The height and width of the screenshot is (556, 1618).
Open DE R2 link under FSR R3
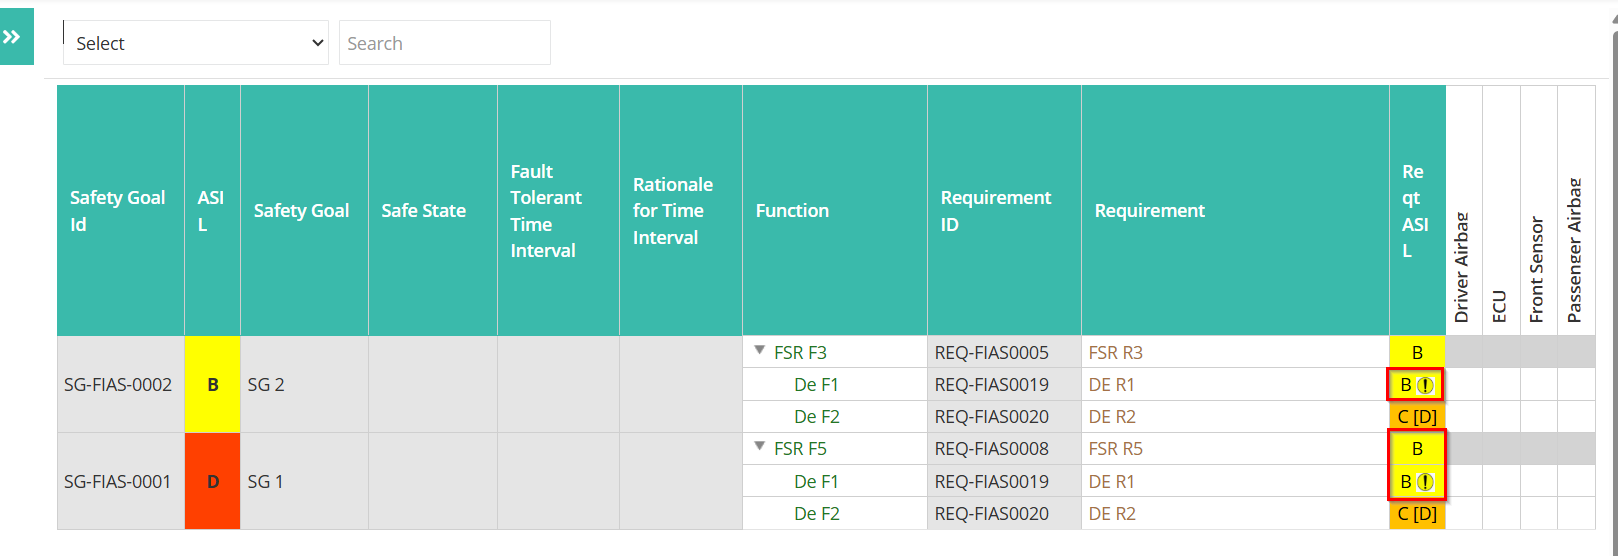(x=1112, y=417)
